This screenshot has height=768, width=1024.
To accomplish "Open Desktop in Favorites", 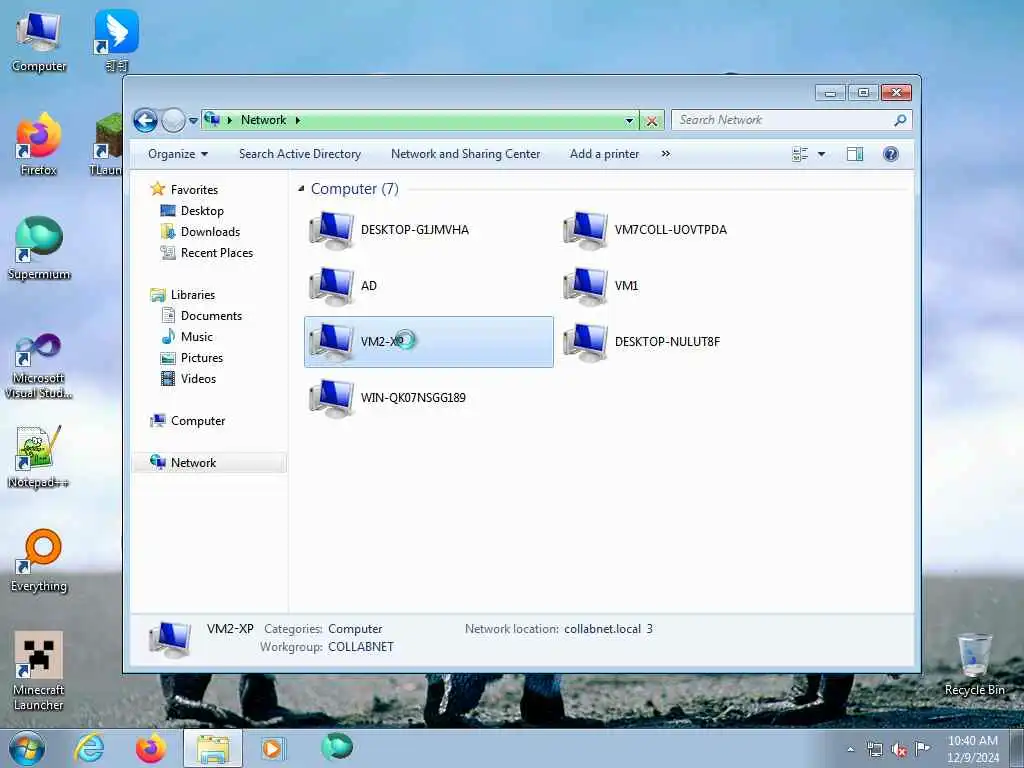I will 202,211.
